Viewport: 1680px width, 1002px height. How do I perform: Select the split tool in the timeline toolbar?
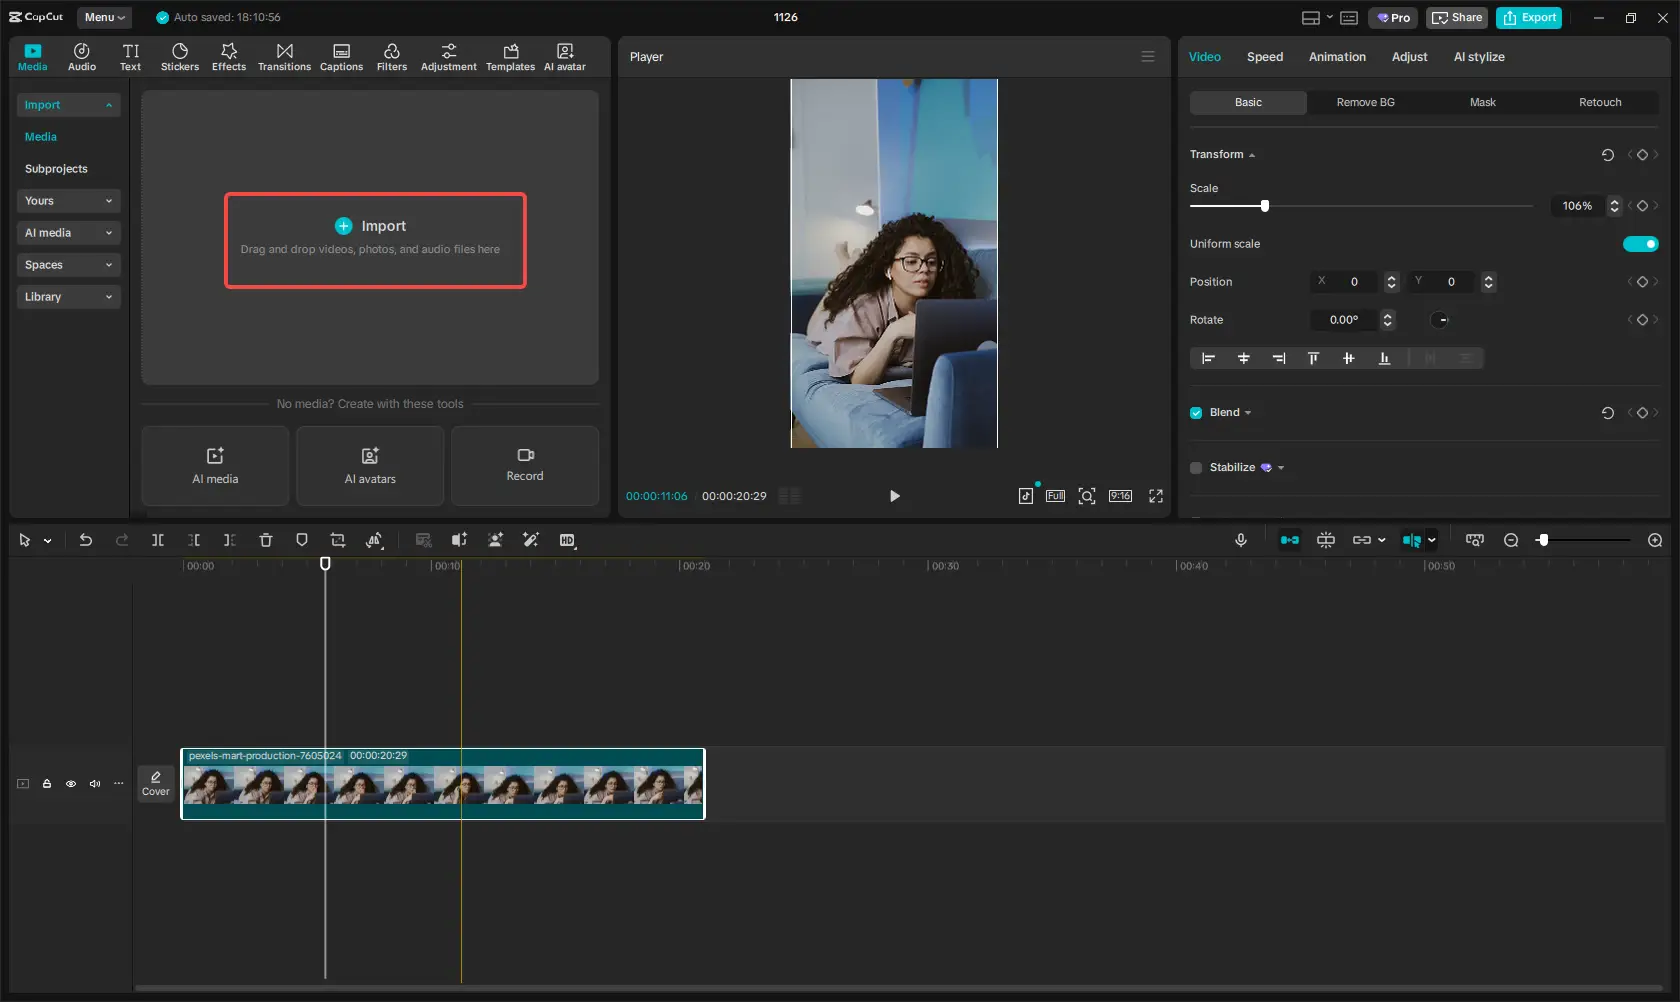pyautogui.click(x=157, y=540)
